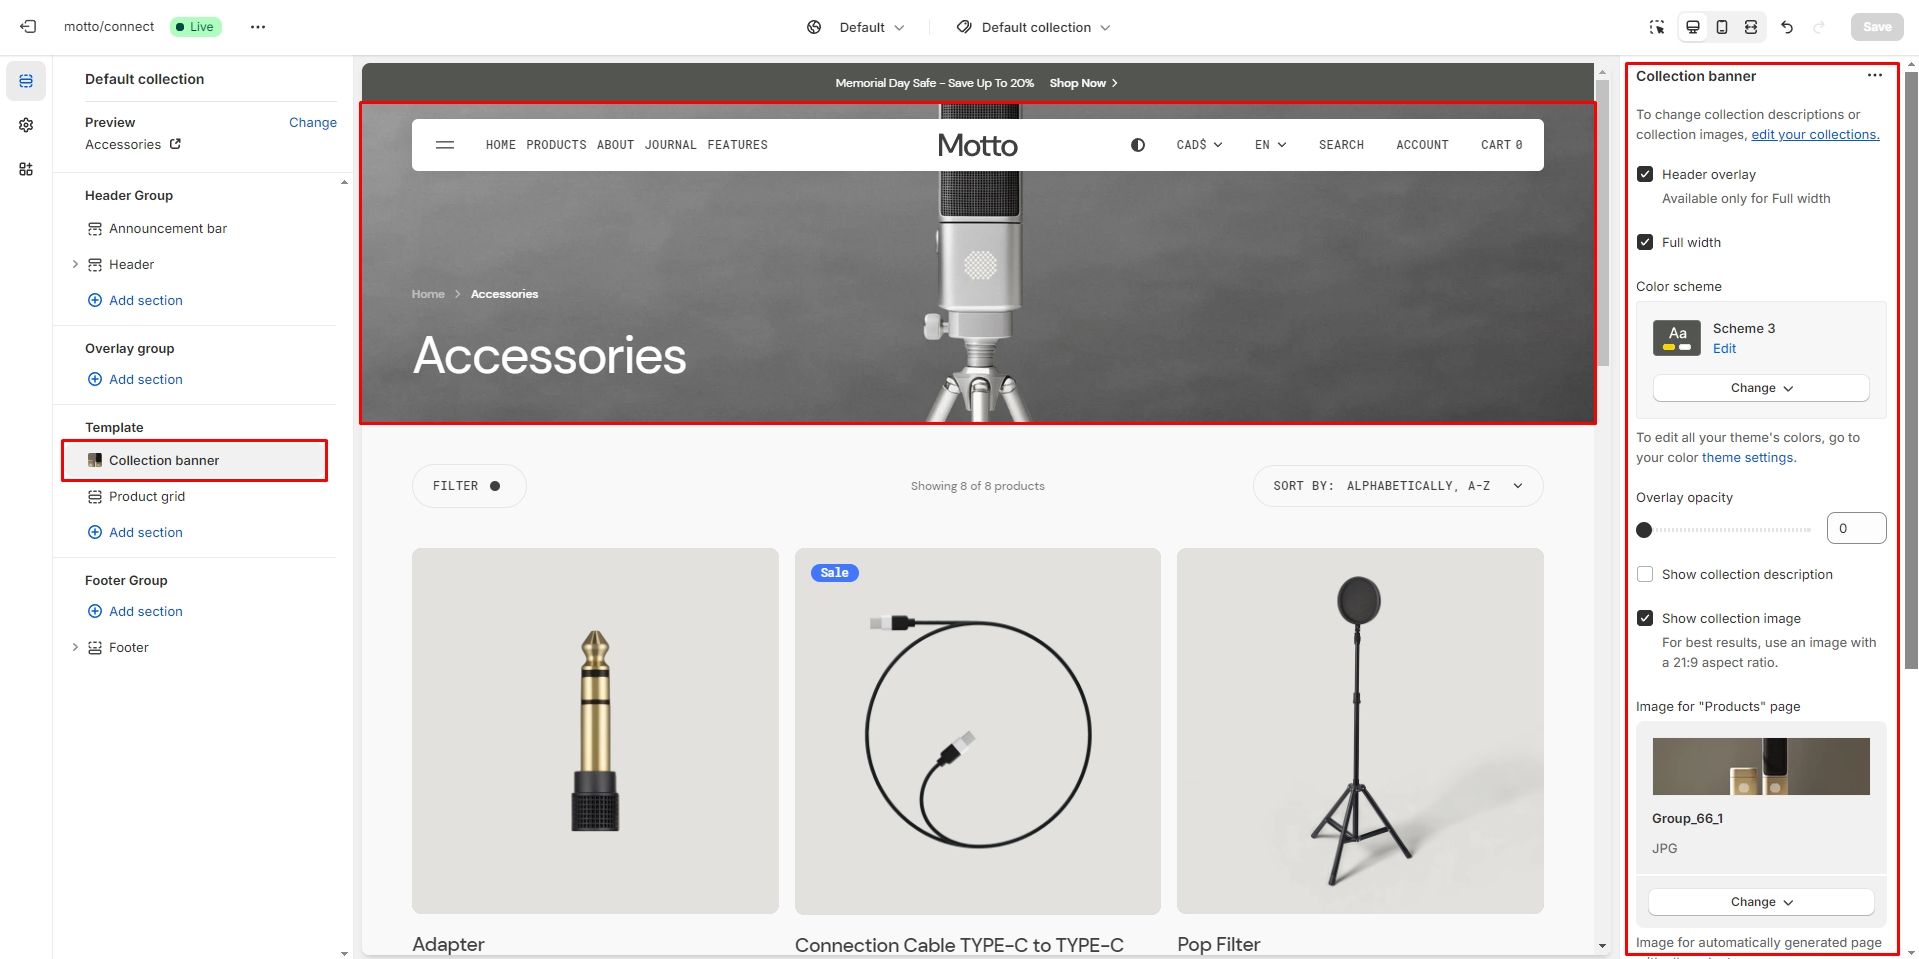Viewport: 1919px width, 959px height.
Task: Open theme settings gear in sidebar
Action: pos(26,125)
